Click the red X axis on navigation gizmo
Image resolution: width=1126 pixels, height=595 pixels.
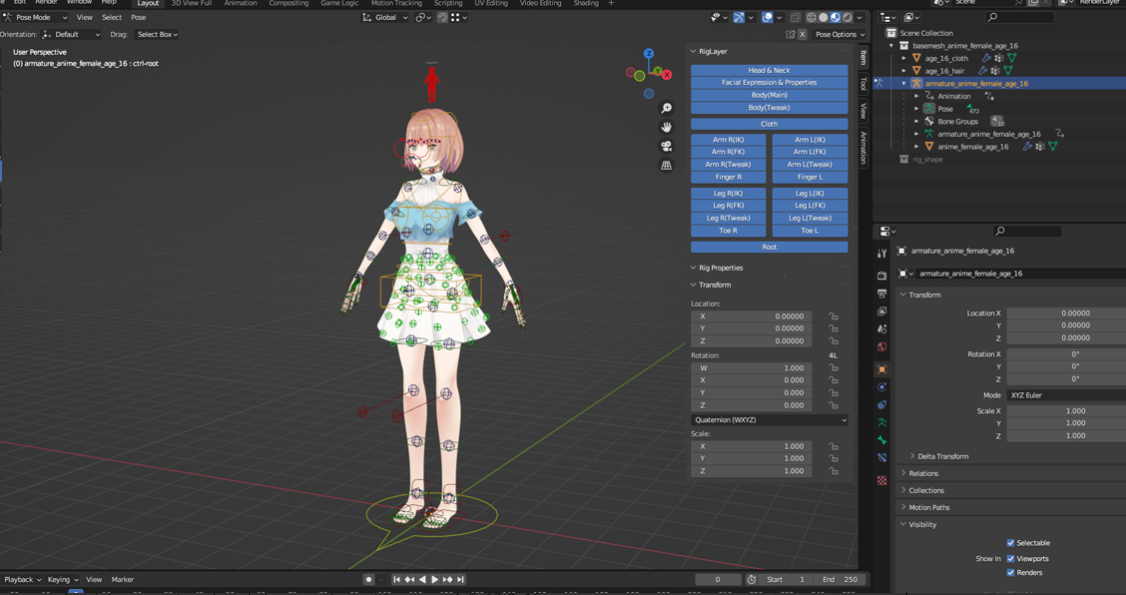tap(667, 75)
